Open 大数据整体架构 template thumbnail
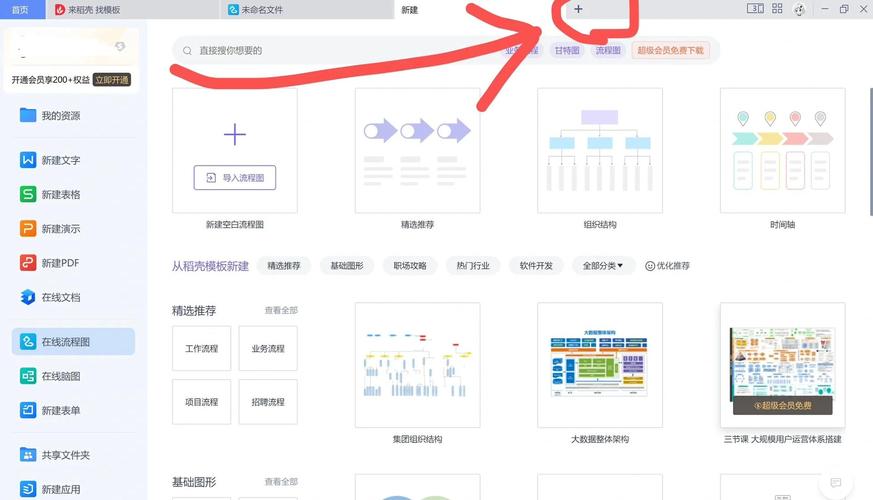 600,365
